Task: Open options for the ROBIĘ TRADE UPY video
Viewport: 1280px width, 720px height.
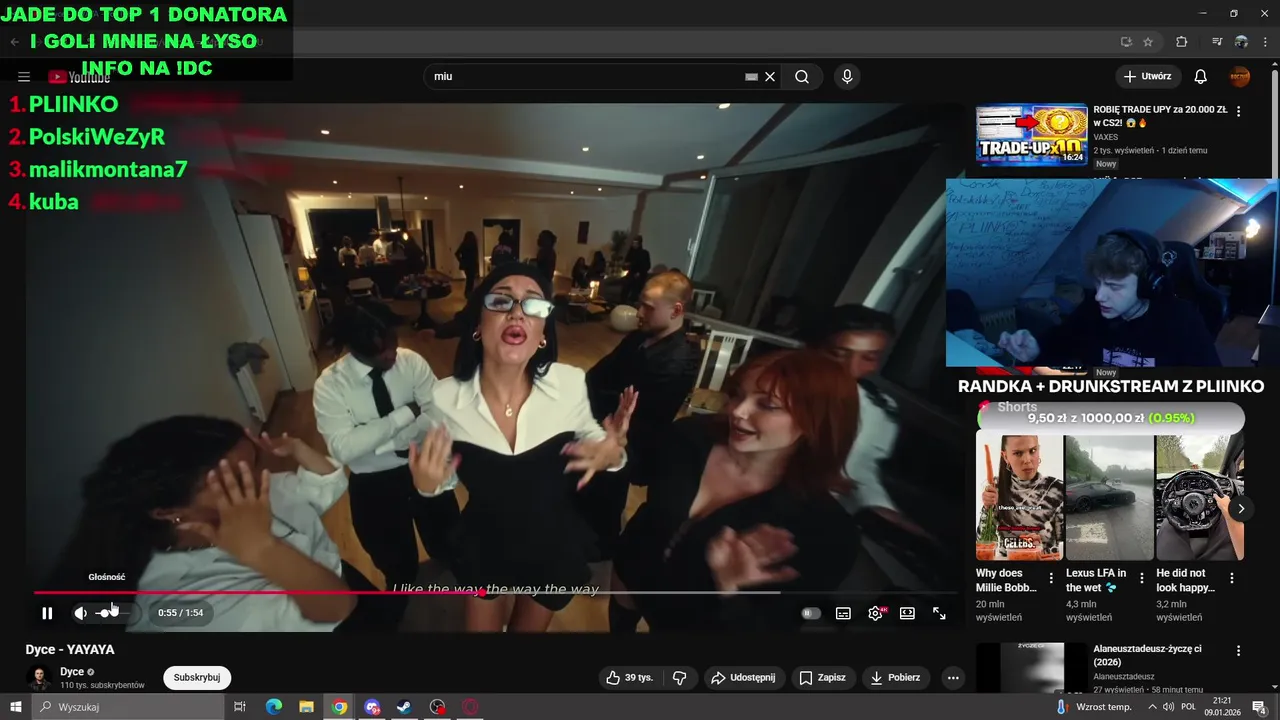Action: 1239,111
